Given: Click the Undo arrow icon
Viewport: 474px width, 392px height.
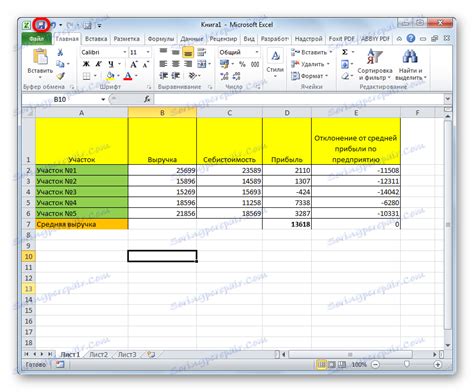Looking at the screenshot, I should 53,25.
